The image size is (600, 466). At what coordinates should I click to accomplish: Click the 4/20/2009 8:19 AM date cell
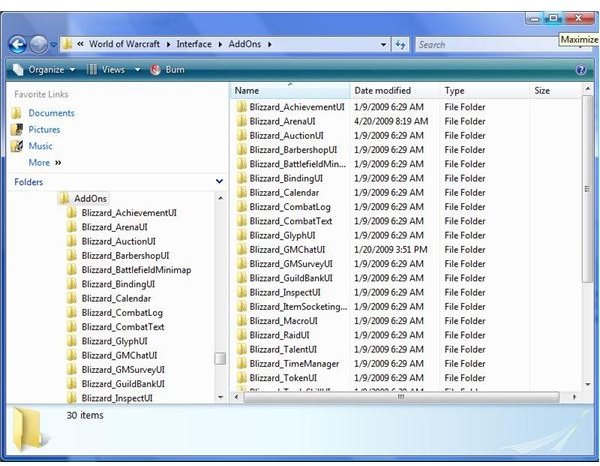point(391,121)
